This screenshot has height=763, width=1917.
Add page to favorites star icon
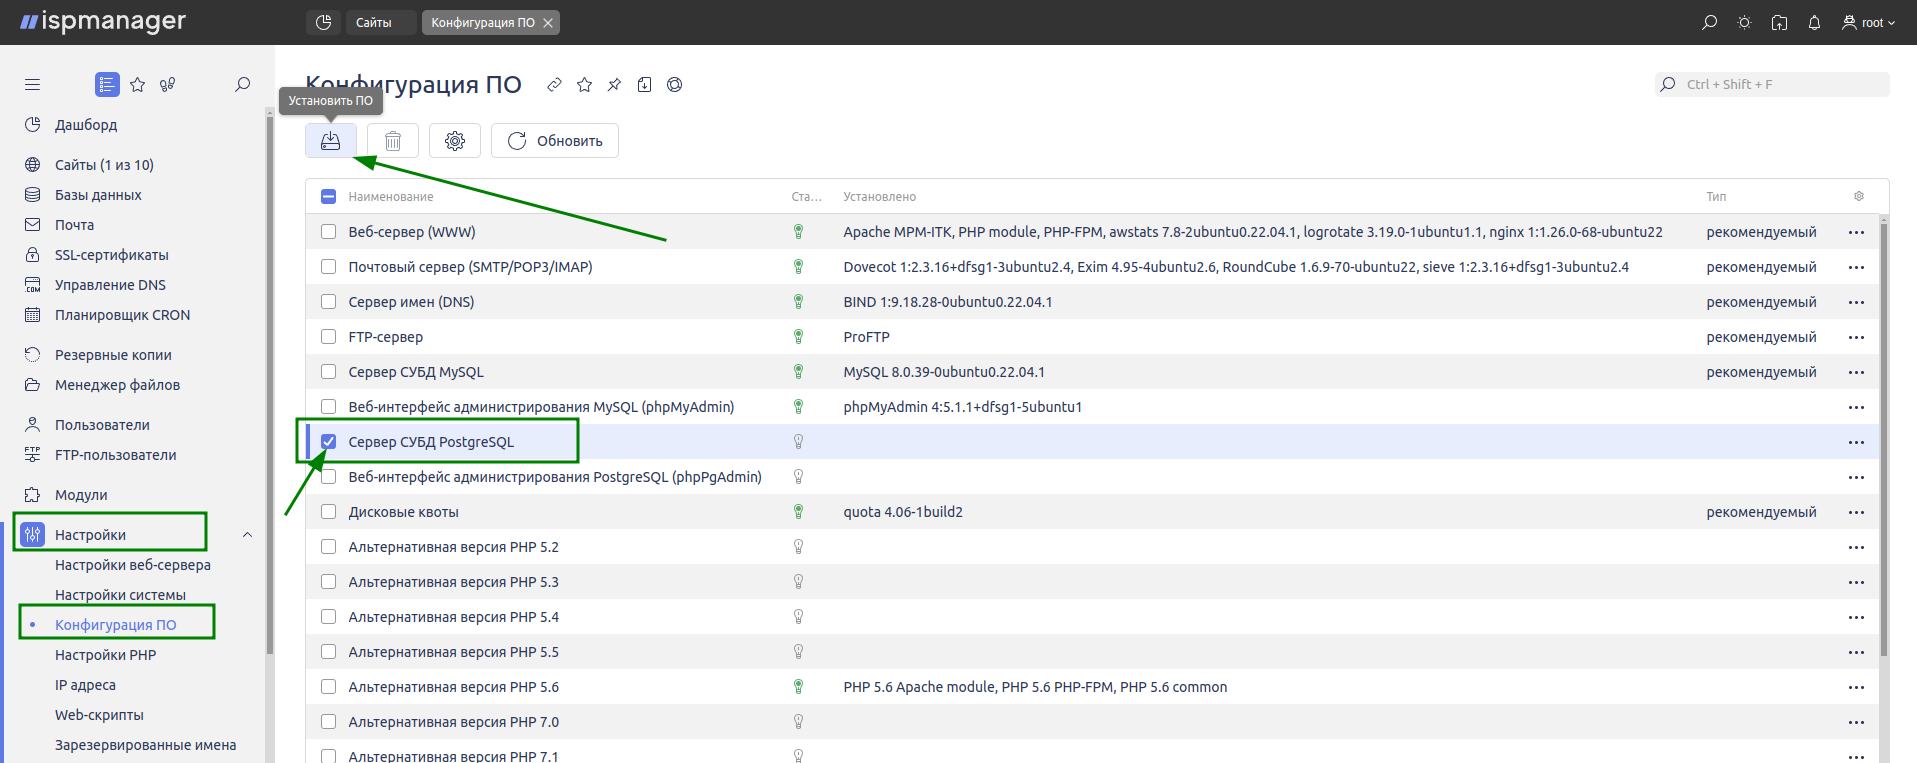click(x=585, y=85)
